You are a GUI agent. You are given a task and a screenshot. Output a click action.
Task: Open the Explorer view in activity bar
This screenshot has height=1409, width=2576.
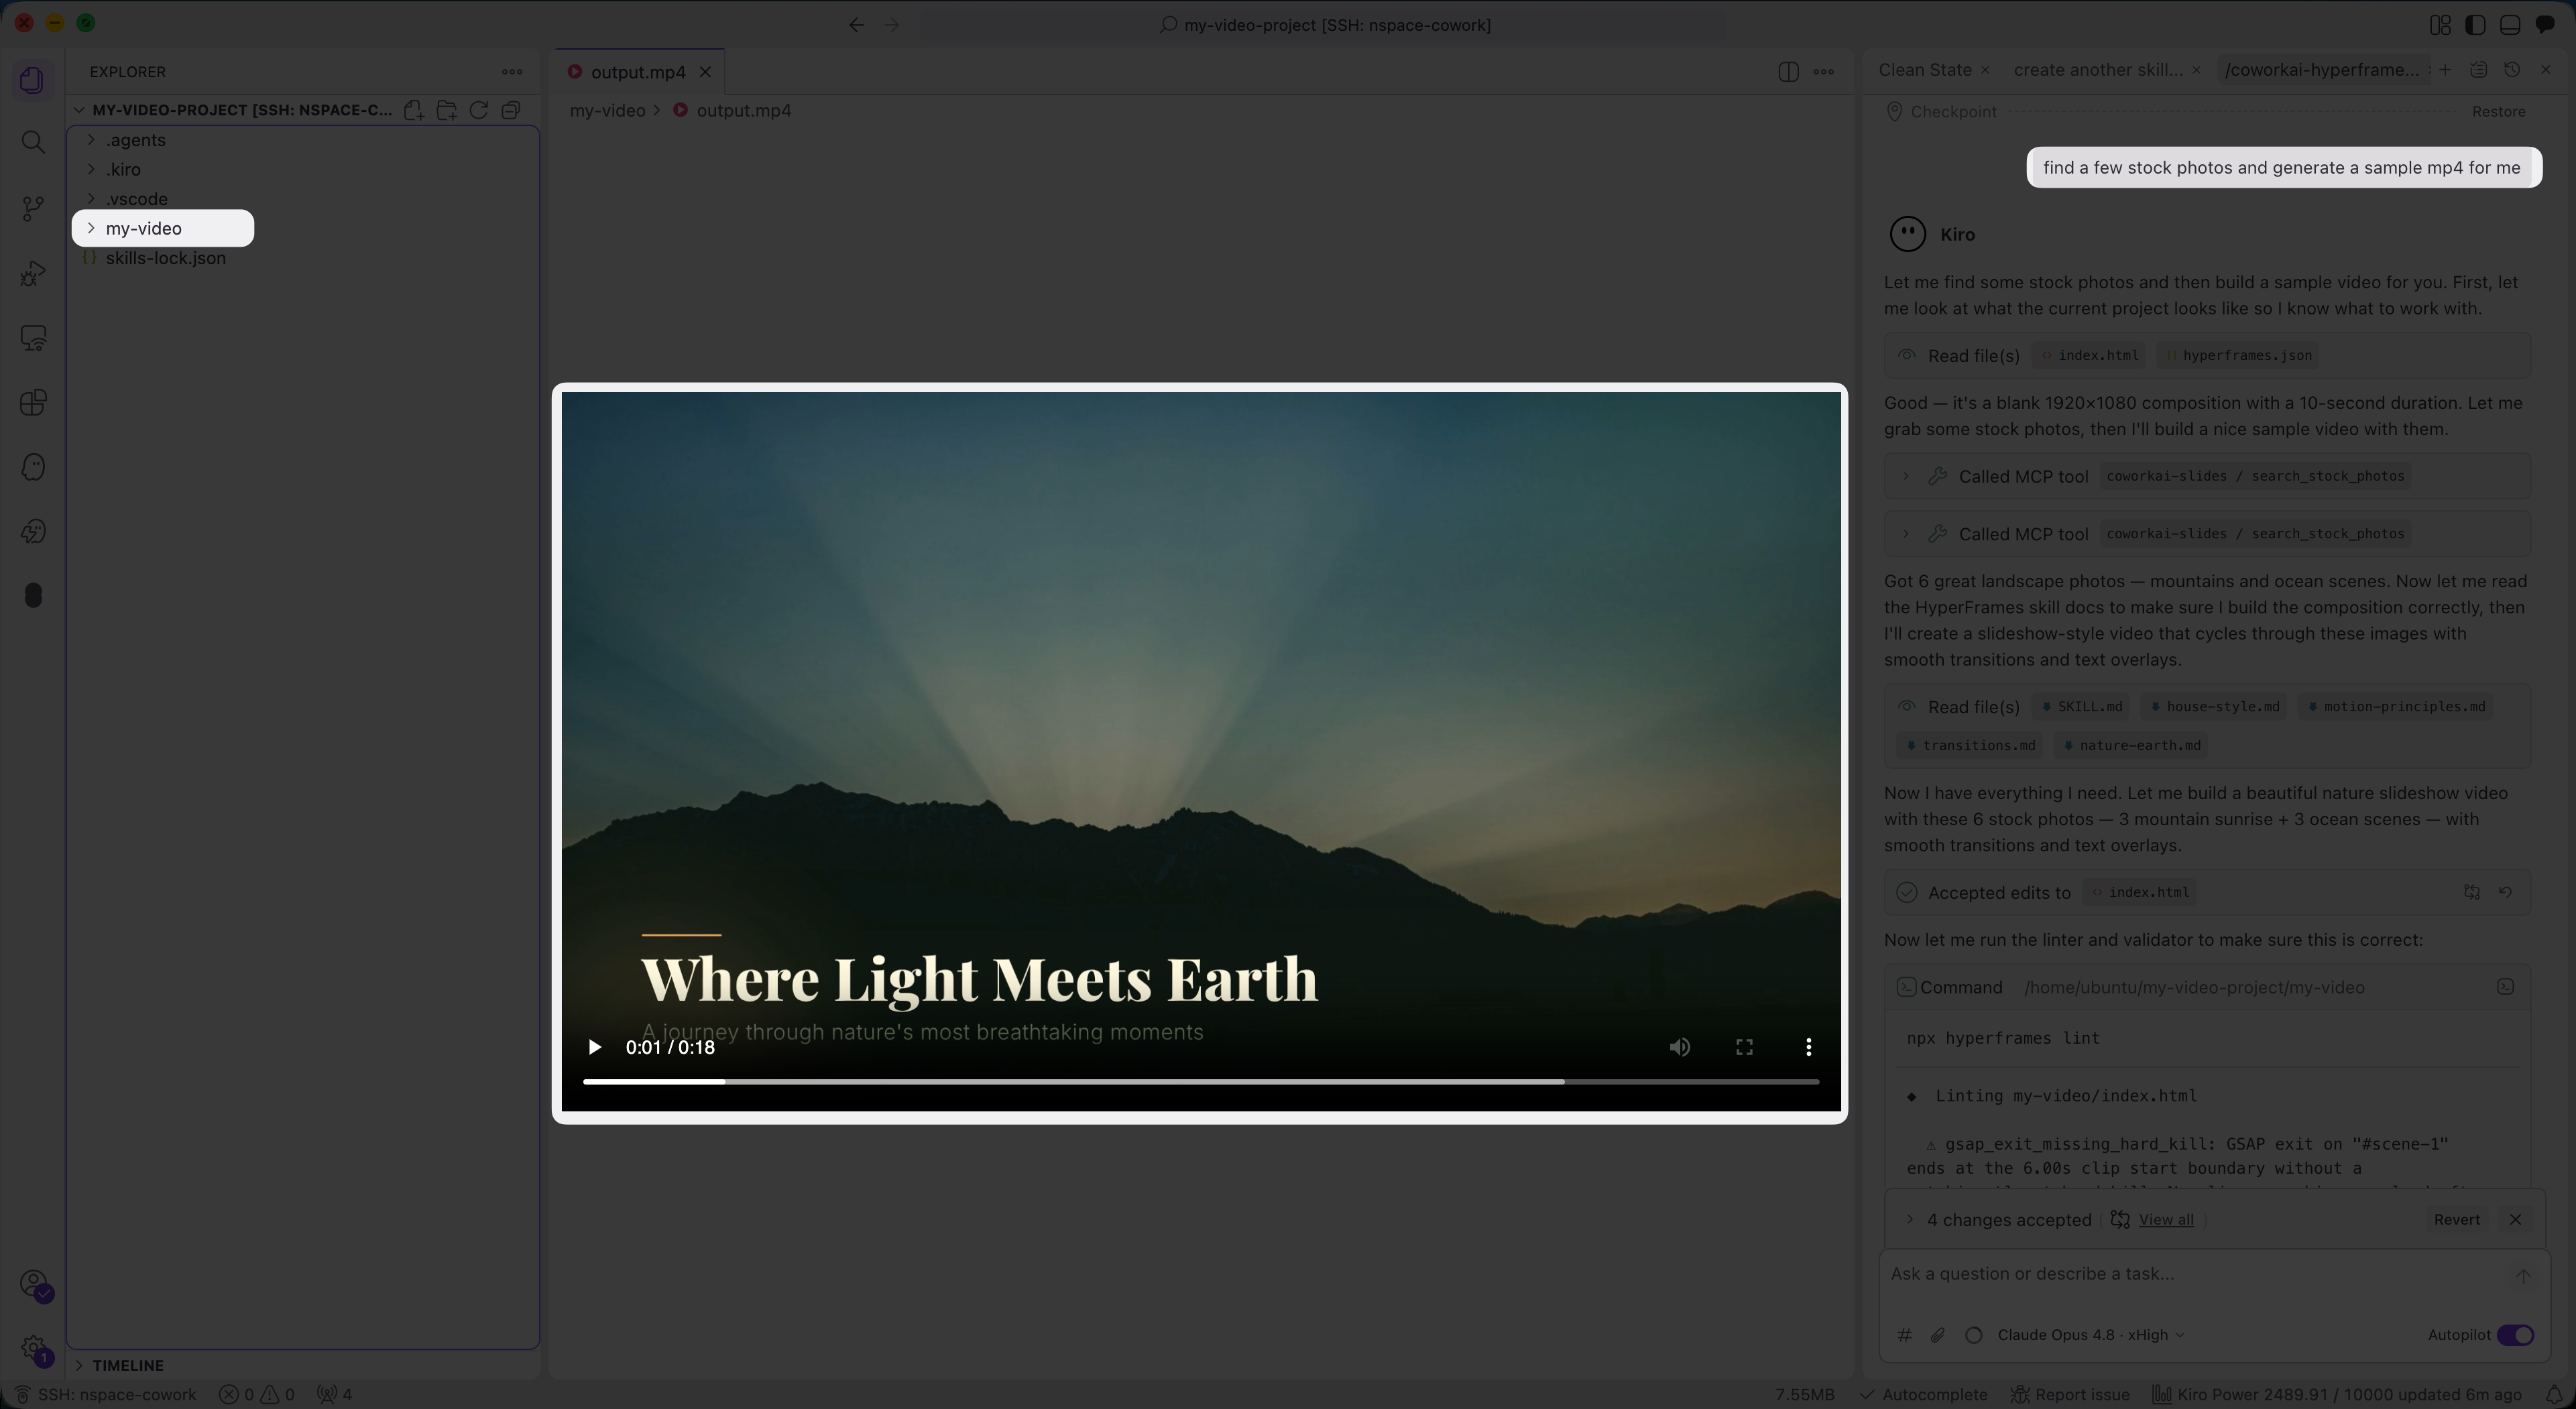(33, 79)
